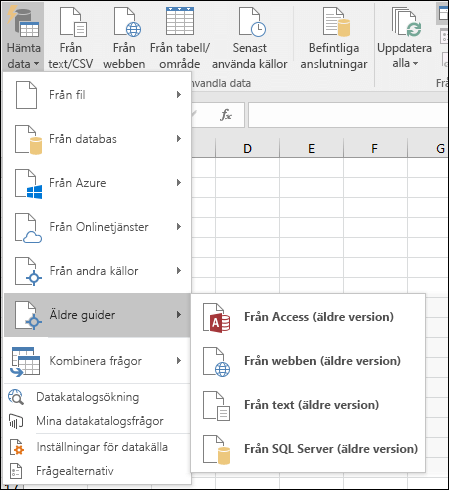Expand the Från databas submenu arrow
This screenshot has height=490, width=449.
point(179,139)
